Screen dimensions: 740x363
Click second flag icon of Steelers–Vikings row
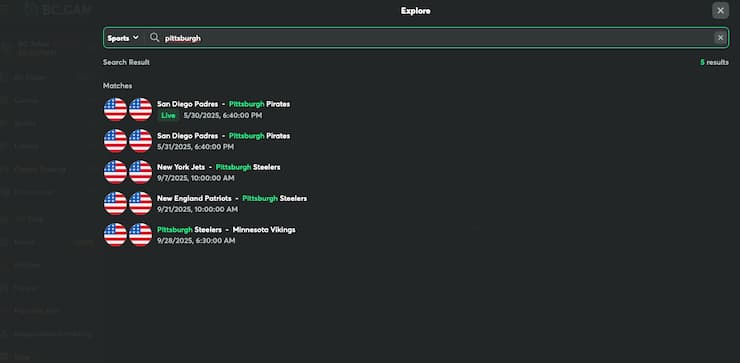141,235
